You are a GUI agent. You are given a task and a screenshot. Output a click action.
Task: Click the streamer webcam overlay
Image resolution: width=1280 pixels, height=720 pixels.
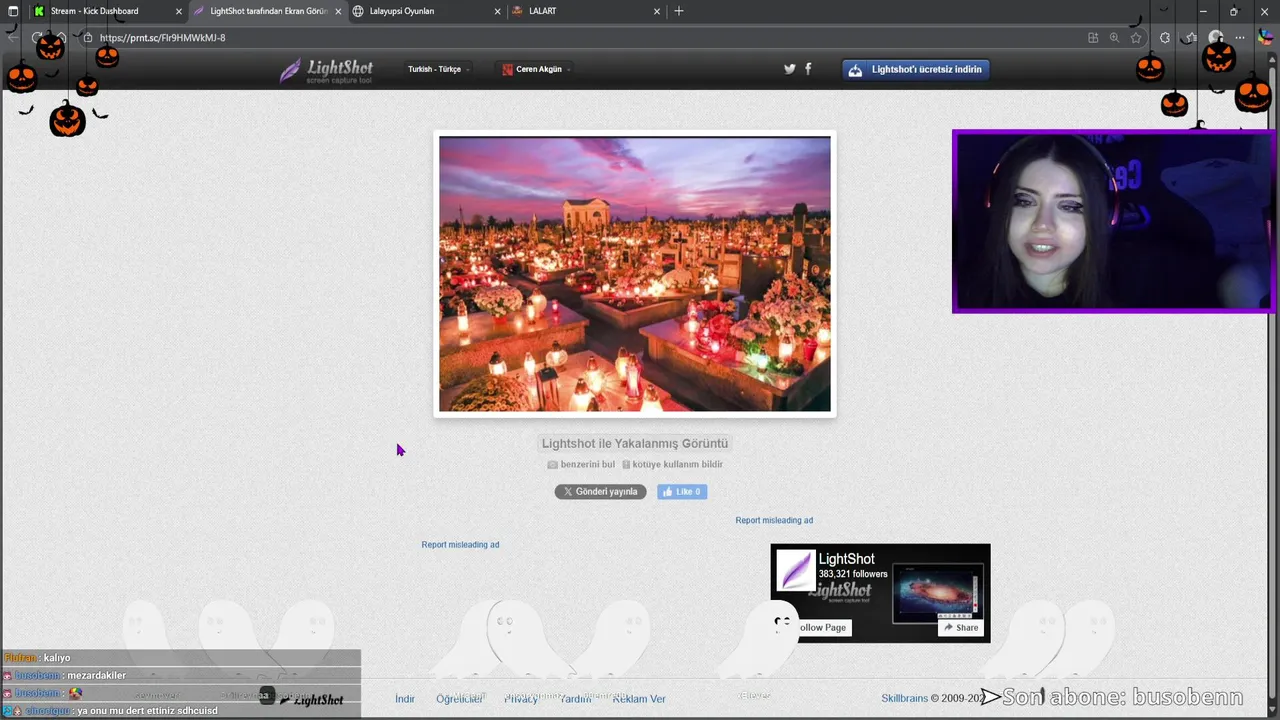point(1114,222)
